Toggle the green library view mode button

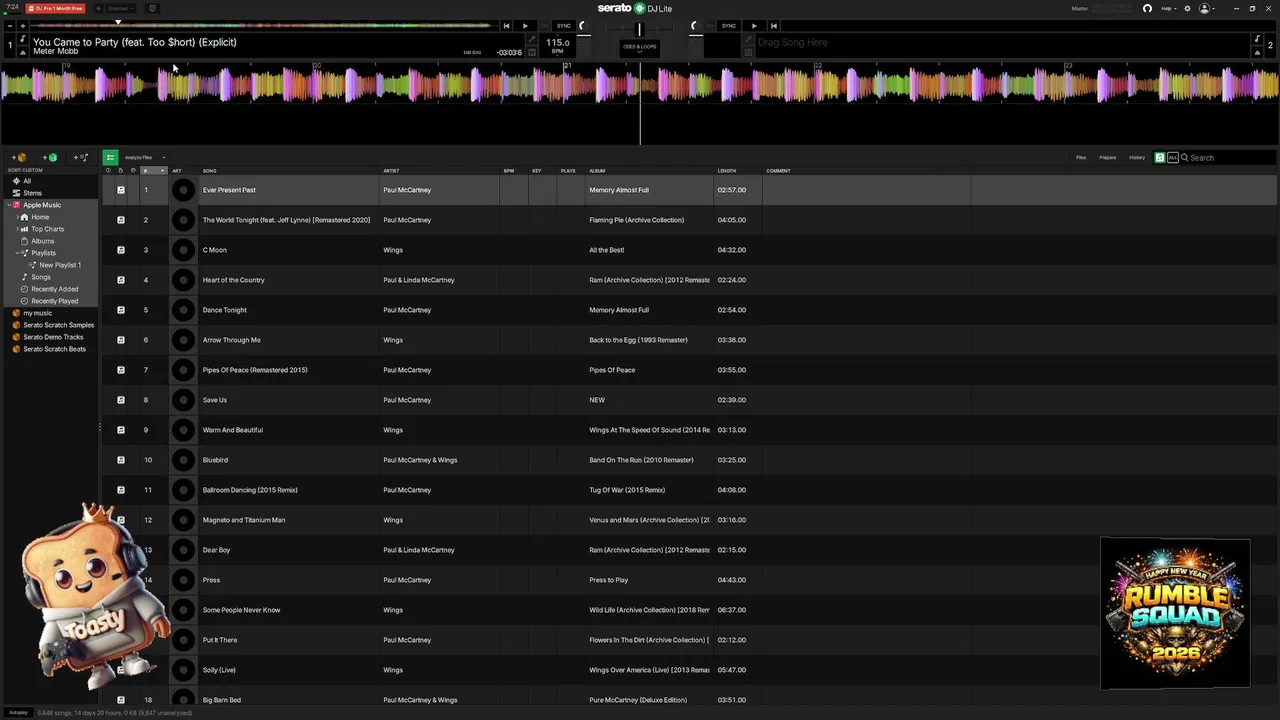110,157
